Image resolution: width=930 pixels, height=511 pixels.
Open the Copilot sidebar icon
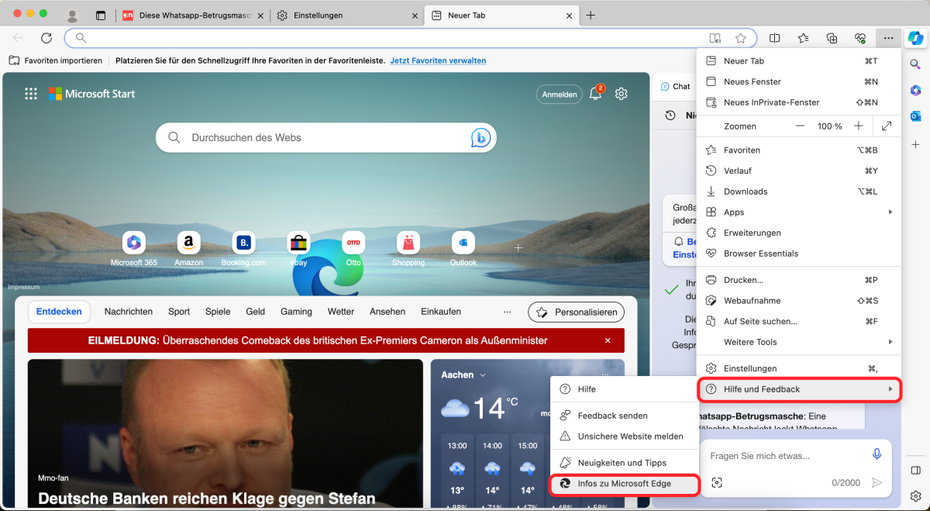click(x=915, y=38)
